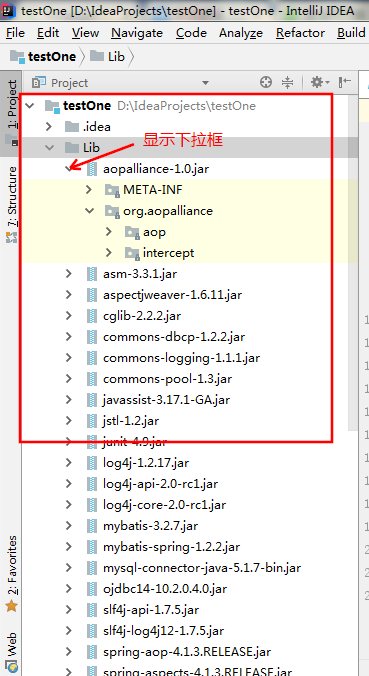Open the Code menu
This screenshot has height=676, width=369.
191,33
